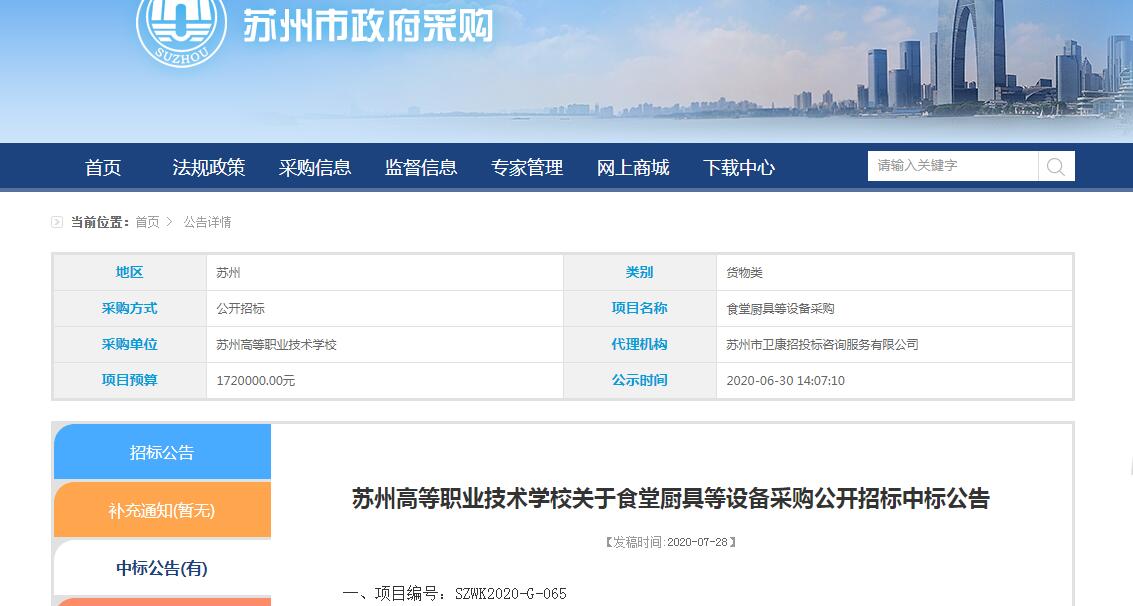Select the 补充通知(暂无) tab

tap(163, 510)
